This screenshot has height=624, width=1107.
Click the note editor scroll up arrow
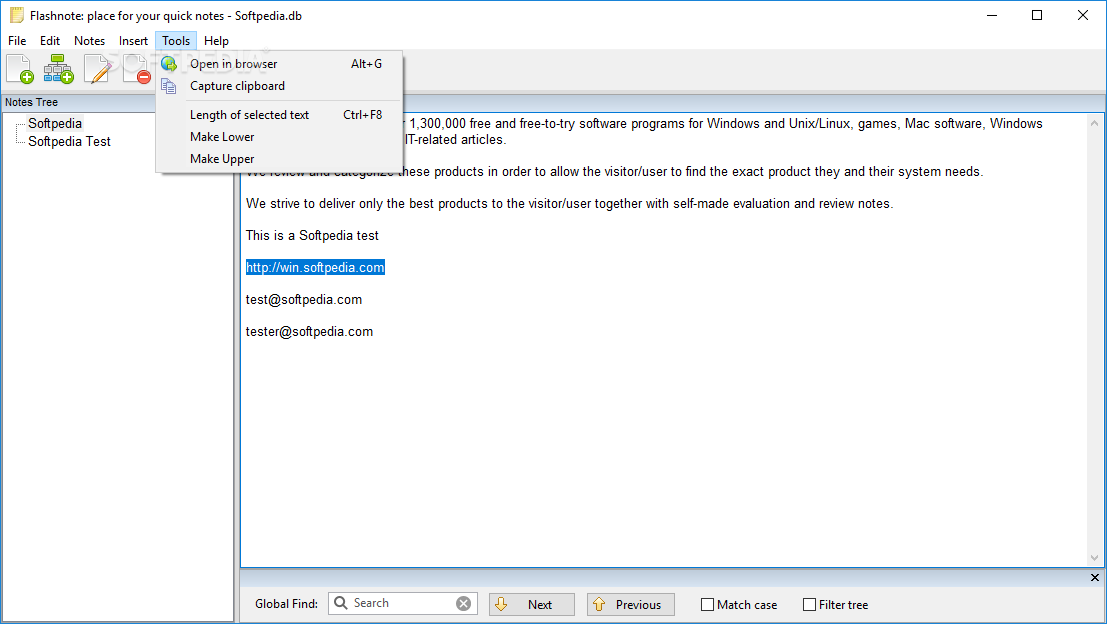point(1094,124)
